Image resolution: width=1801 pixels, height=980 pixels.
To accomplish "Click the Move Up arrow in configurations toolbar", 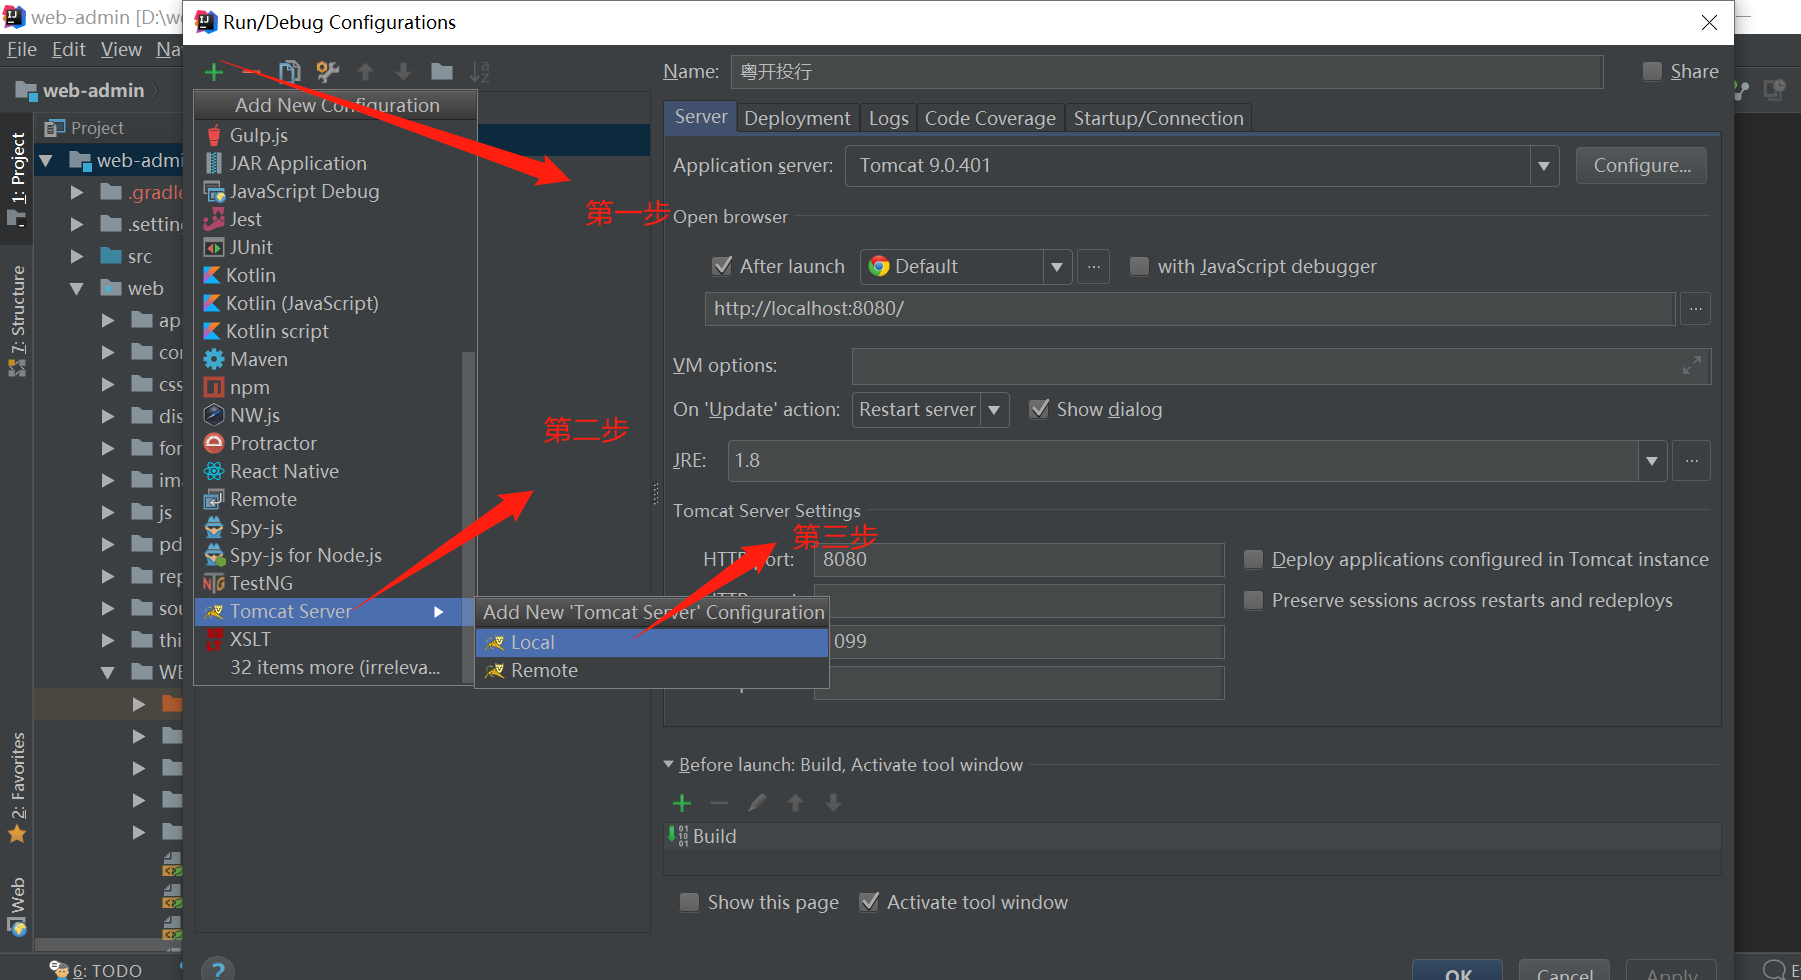I will [x=365, y=72].
